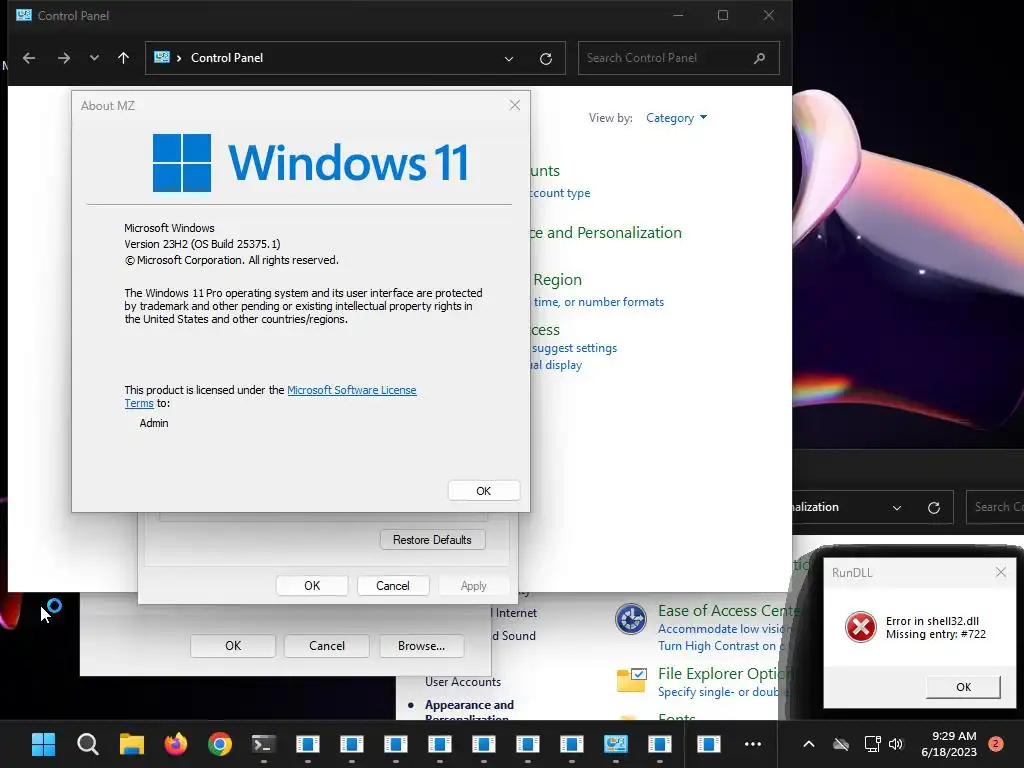Close the RunDLL error dialog
Screen dimensions: 1024x768
click(1000, 572)
